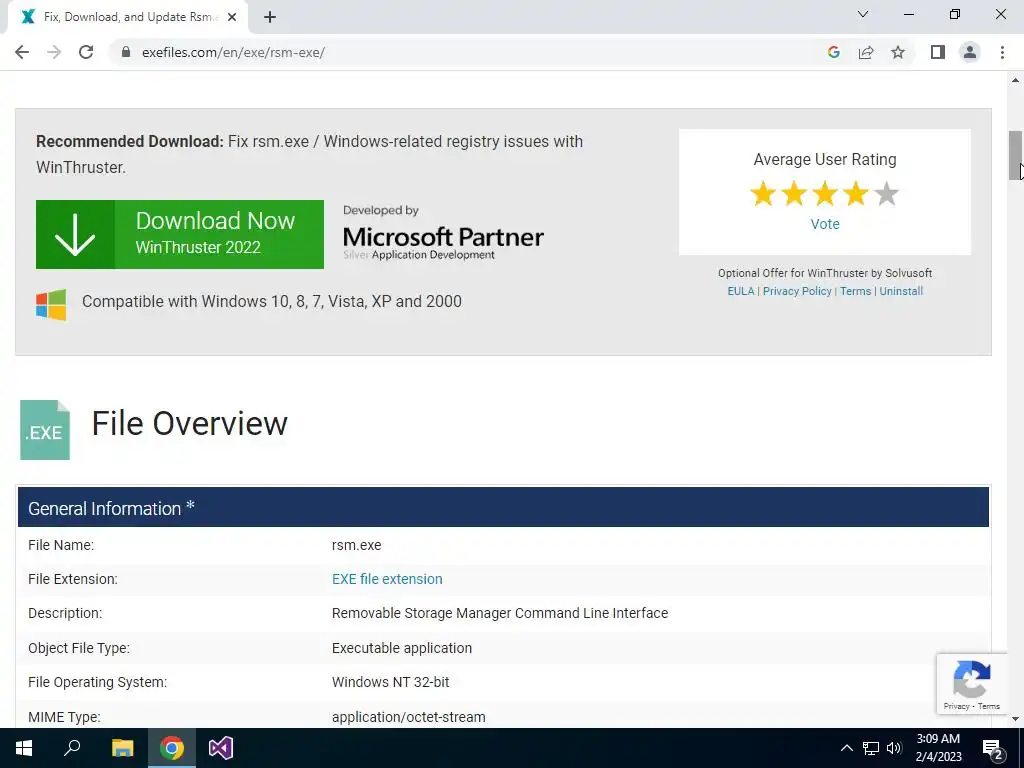This screenshot has height=768, width=1024.
Task: Show hidden system tray icons
Action: 846,748
